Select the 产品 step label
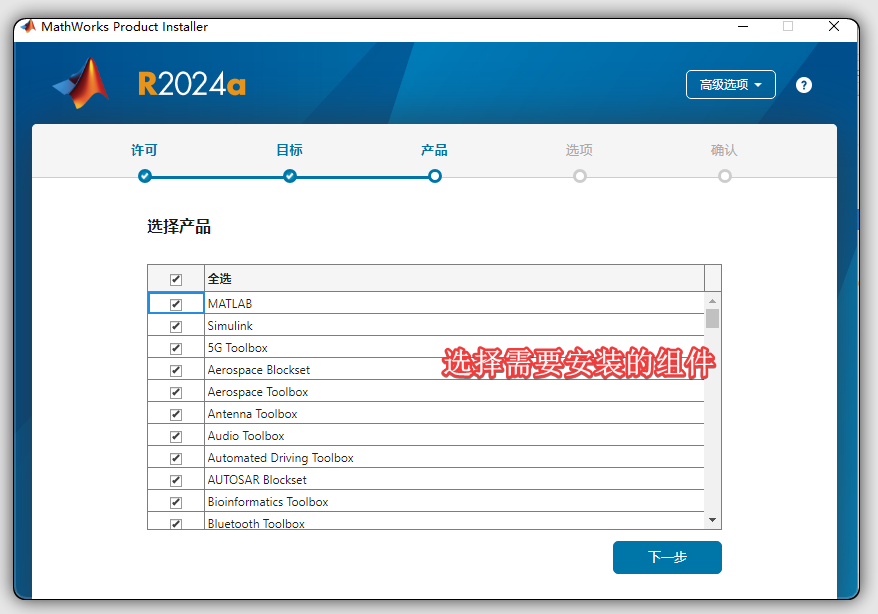 click(435, 150)
